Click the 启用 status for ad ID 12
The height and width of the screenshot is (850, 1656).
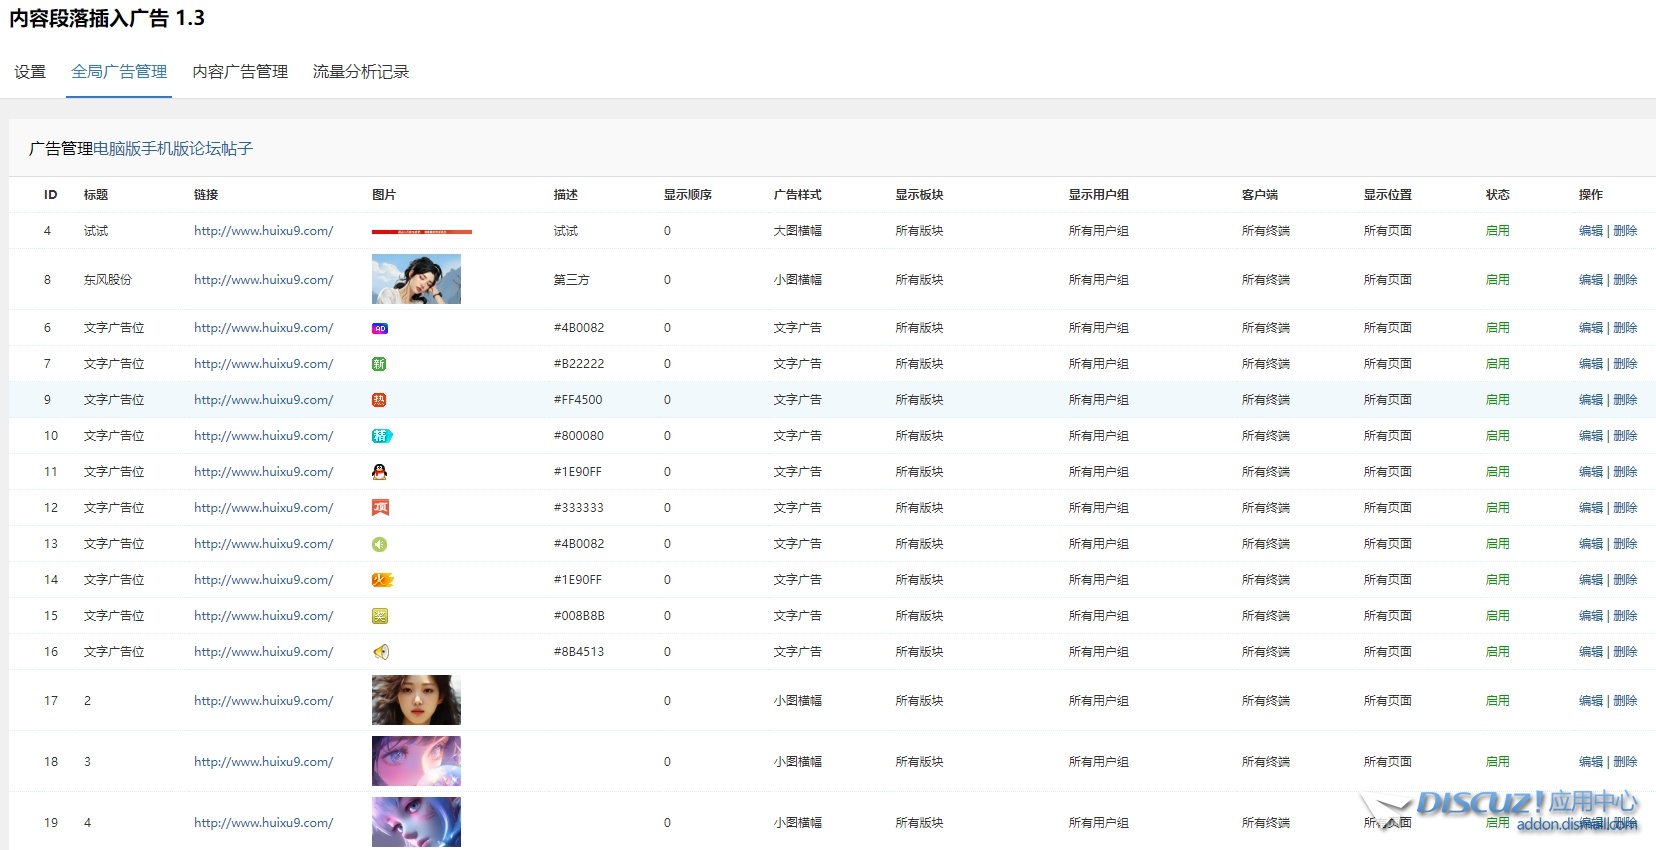click(1497, 508)
